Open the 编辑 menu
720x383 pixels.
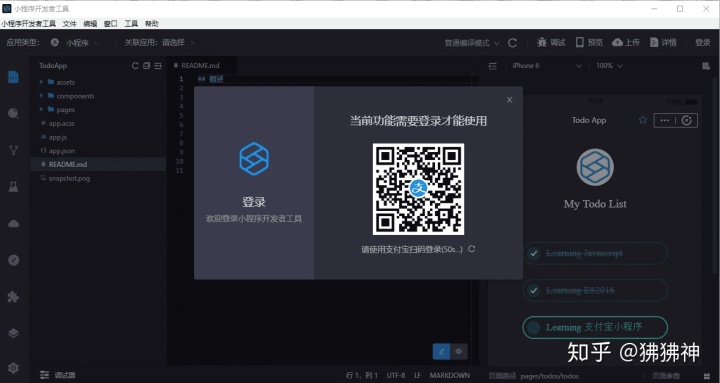point(90,23)
